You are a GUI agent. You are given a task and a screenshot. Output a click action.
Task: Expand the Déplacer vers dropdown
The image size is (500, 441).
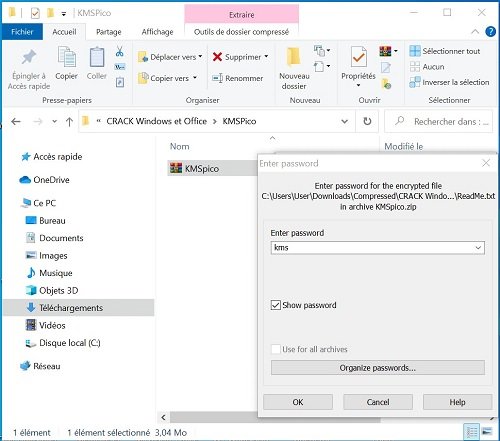click(200, 57)
